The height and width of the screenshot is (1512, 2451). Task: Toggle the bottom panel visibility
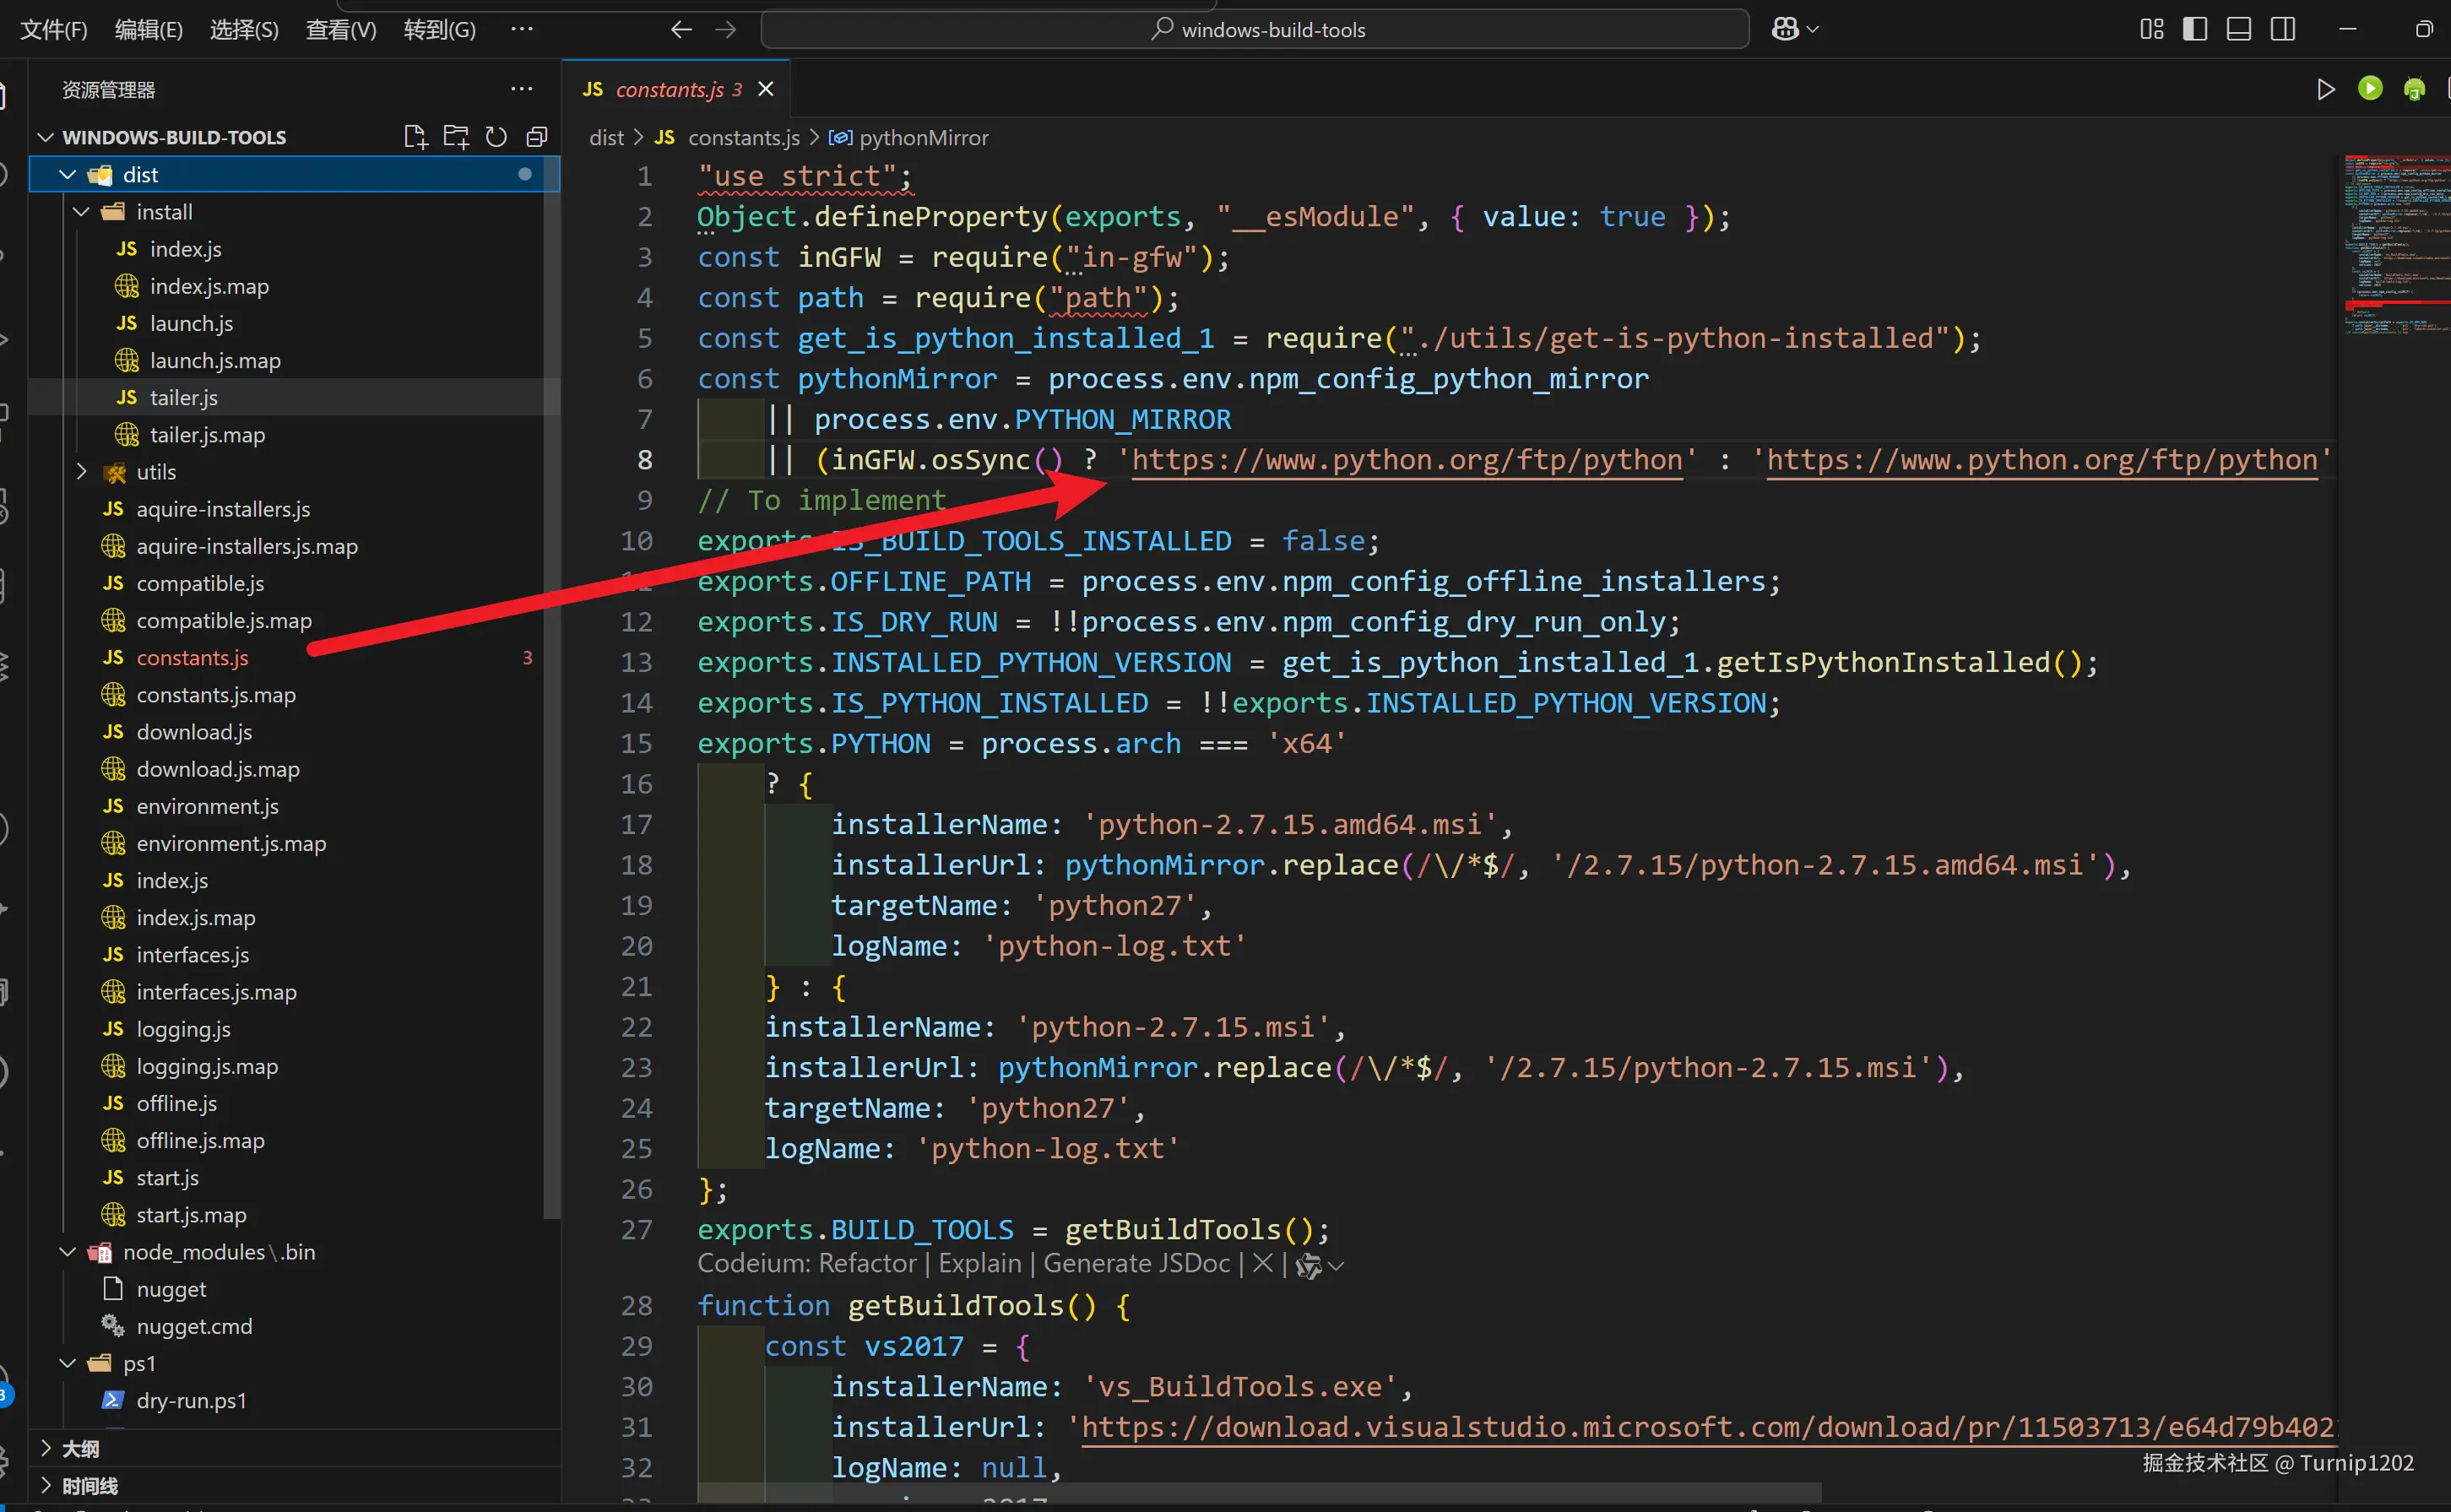[2239, 29]
